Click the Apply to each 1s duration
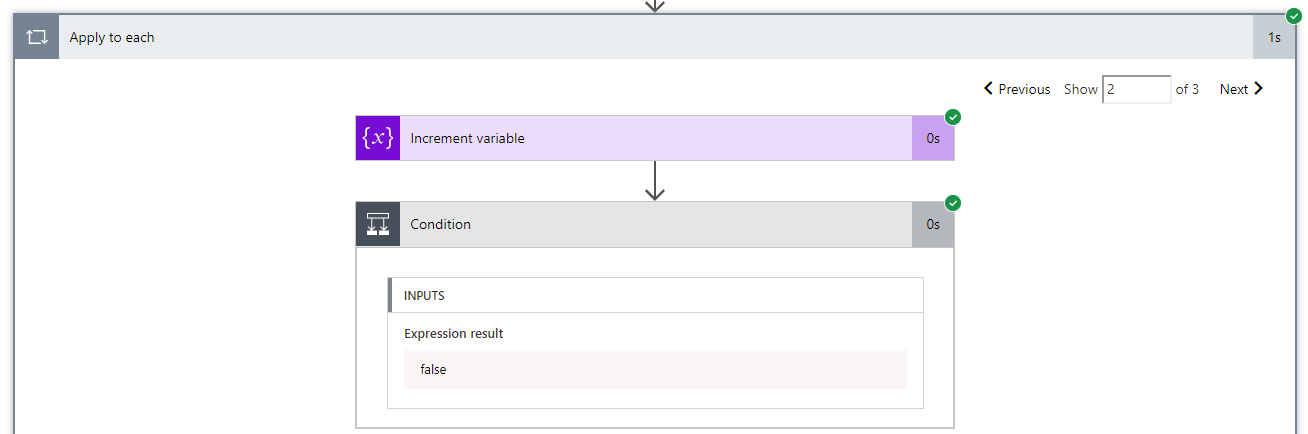The height and width of the screenshot is (434, 1308). click(1274, 38)
